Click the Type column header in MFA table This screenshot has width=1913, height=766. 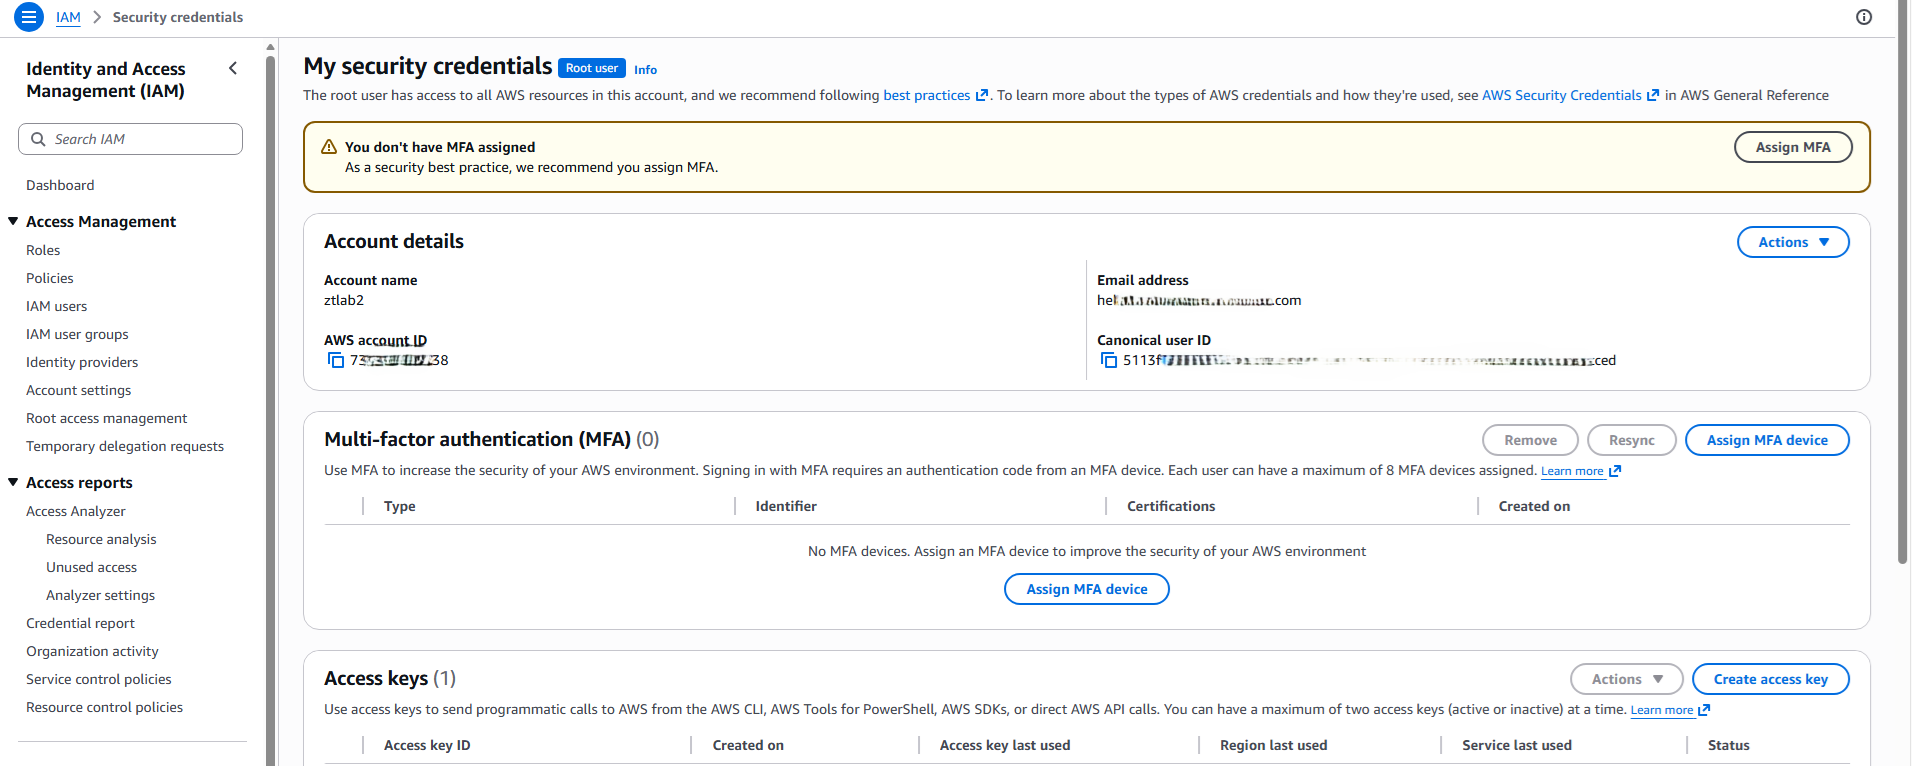[x=400, y=506]
